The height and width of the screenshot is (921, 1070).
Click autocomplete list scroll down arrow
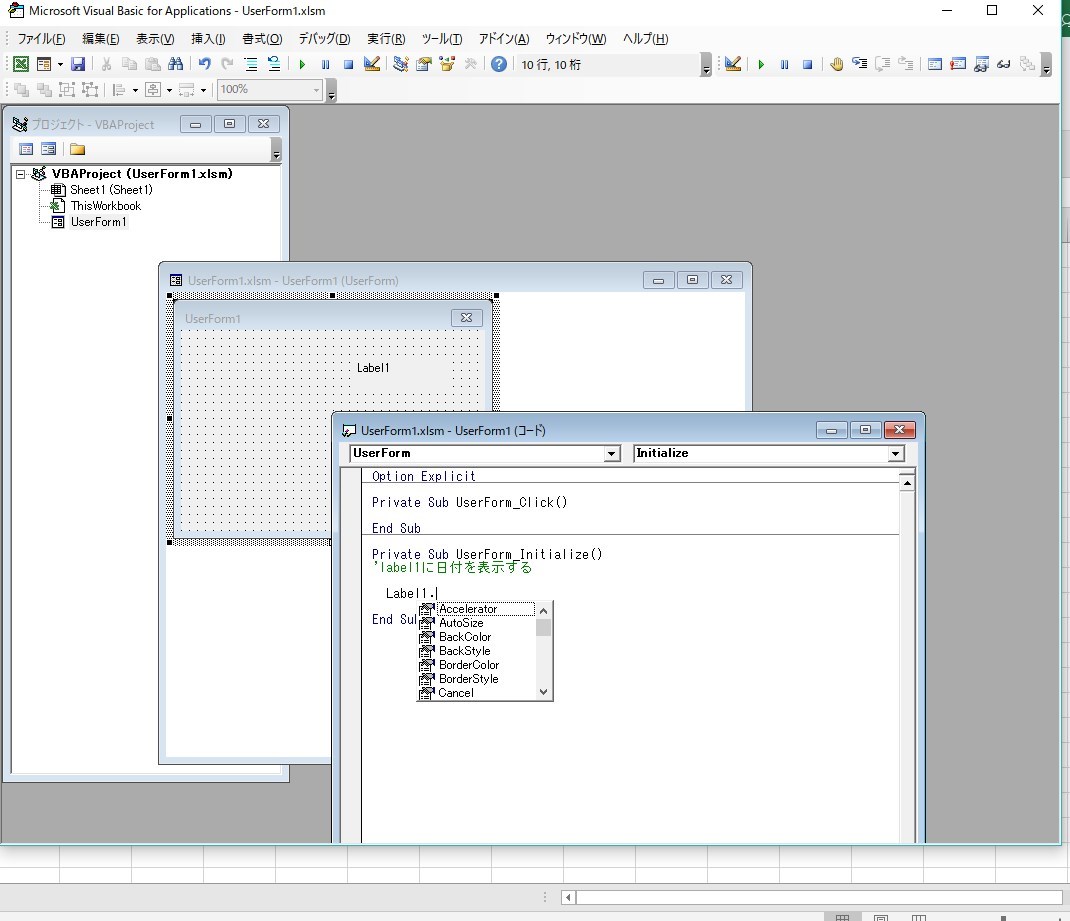(x=543, y=692)
